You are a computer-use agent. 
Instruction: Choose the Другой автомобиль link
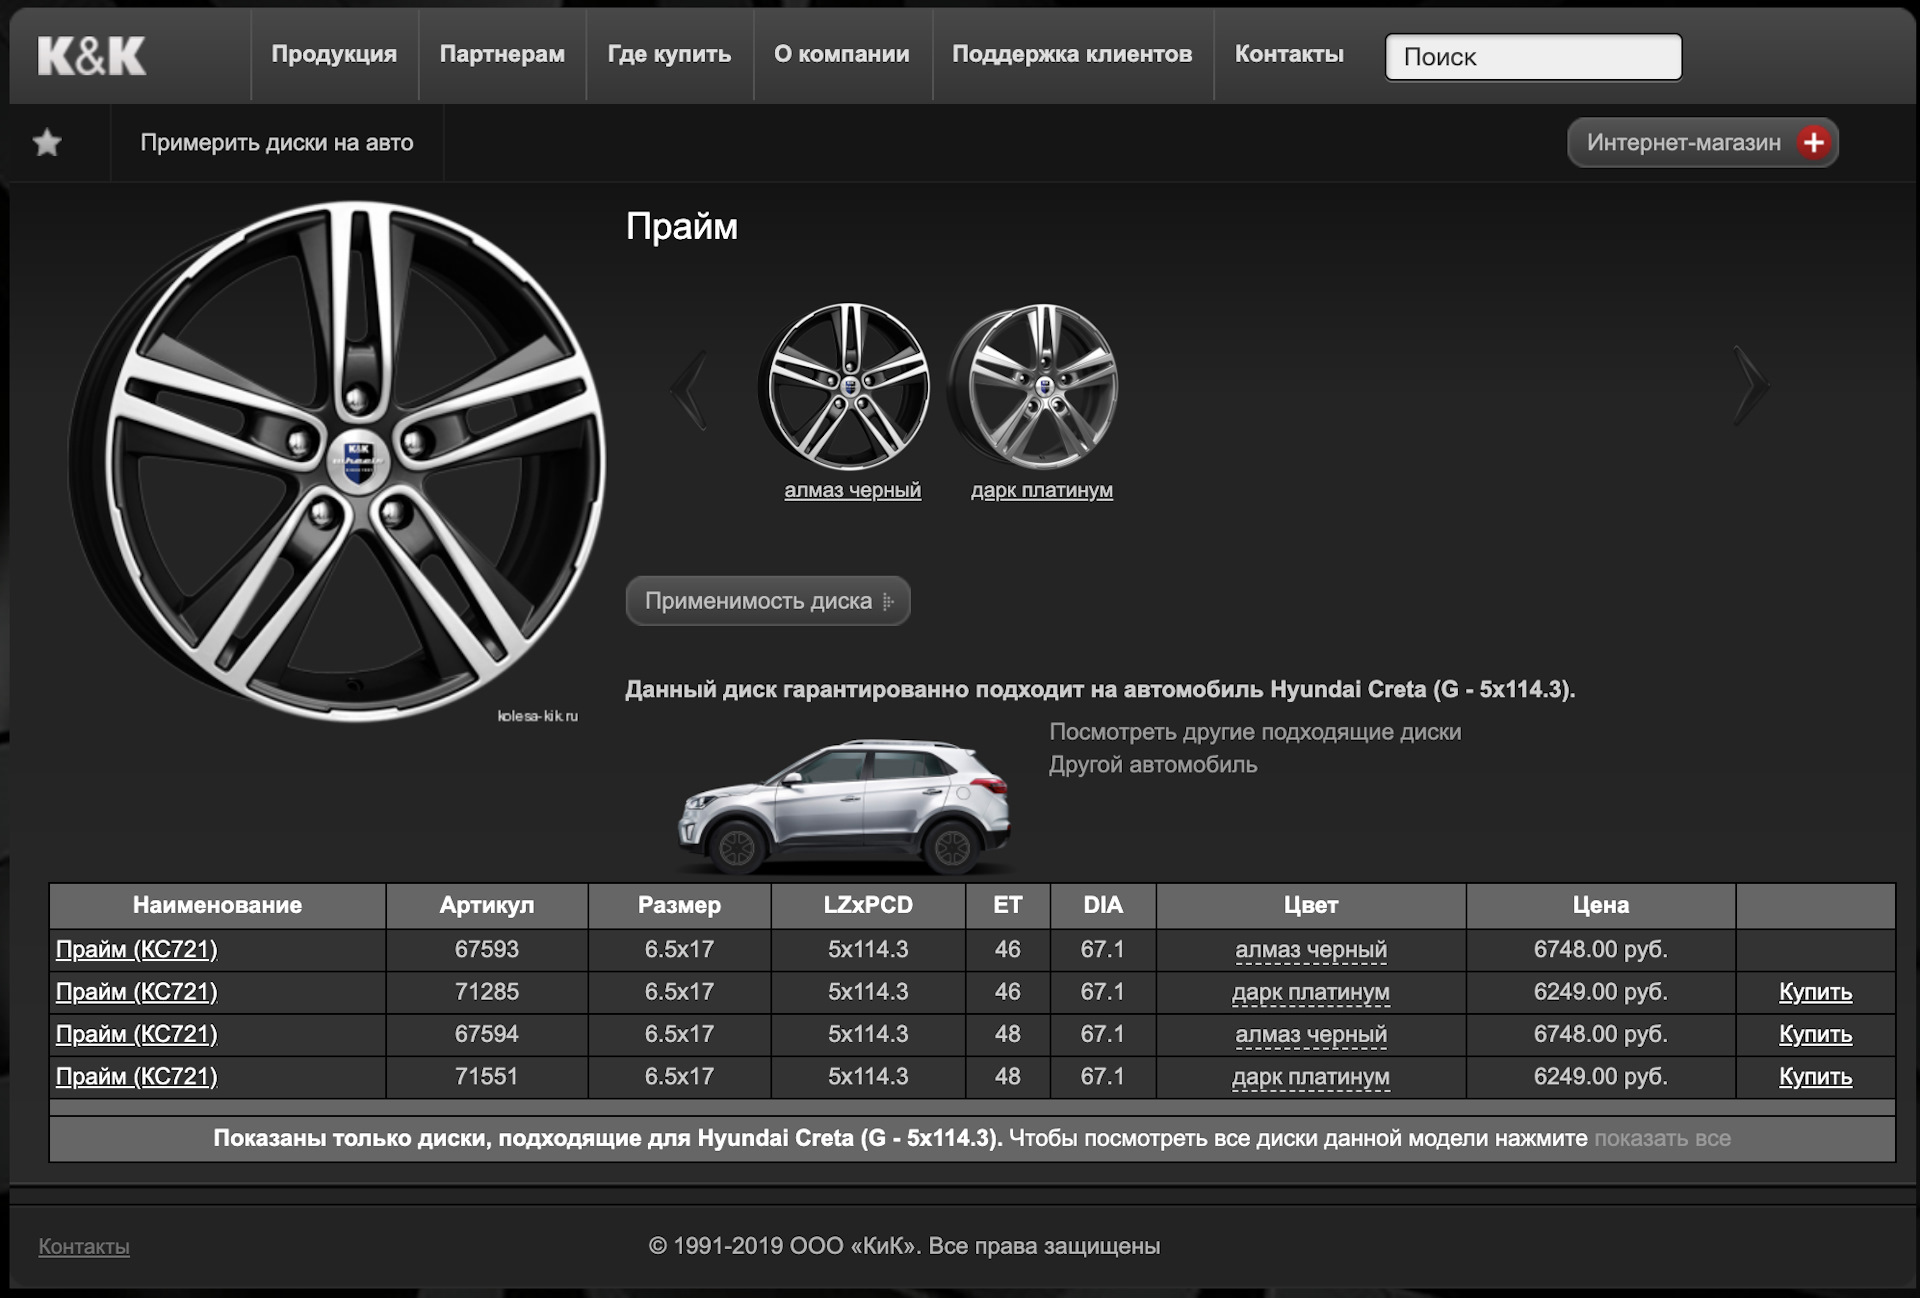(1153, 765)
